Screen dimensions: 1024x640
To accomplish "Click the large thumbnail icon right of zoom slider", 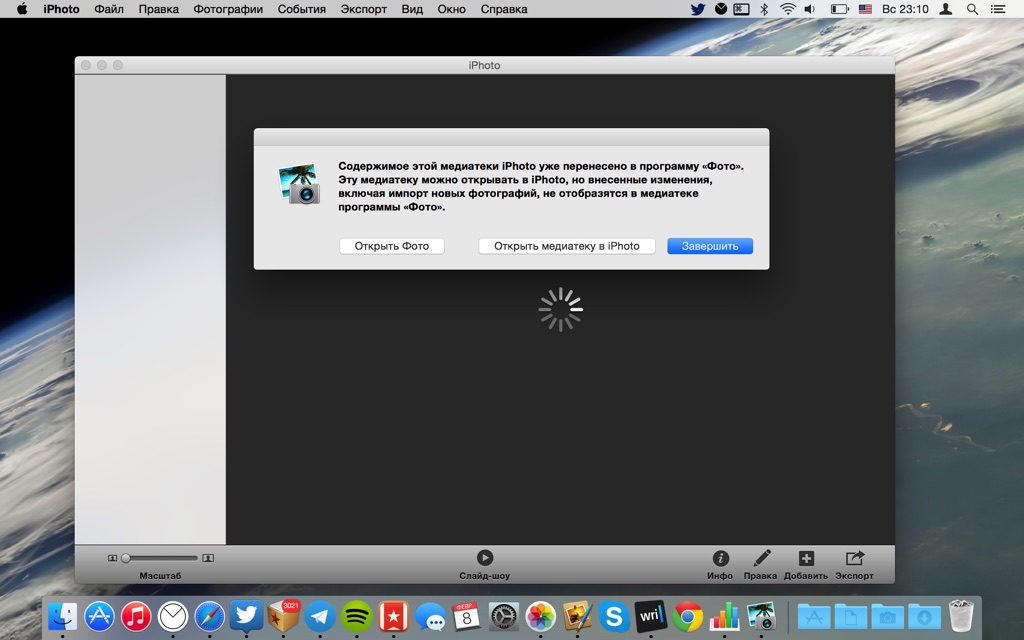I will point(208,558).
